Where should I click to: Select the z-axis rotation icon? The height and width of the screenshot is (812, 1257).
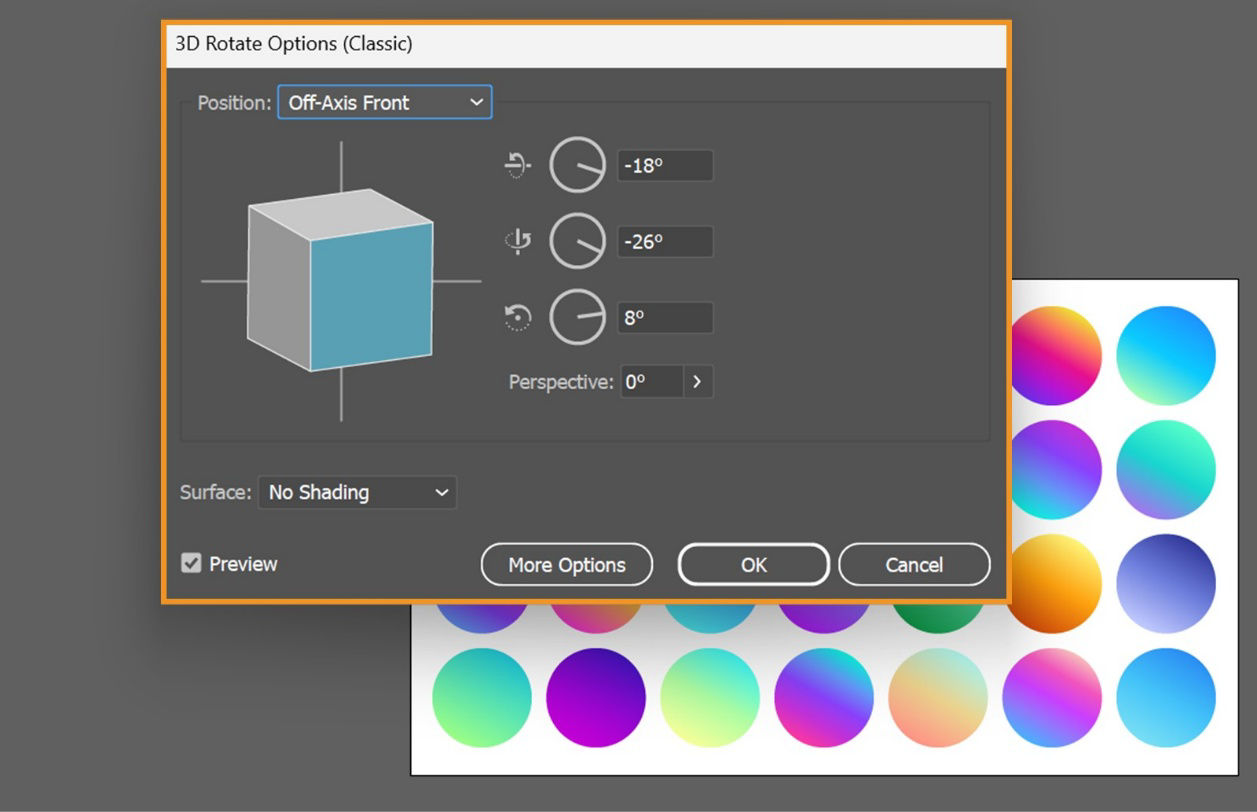click(517, 317)
